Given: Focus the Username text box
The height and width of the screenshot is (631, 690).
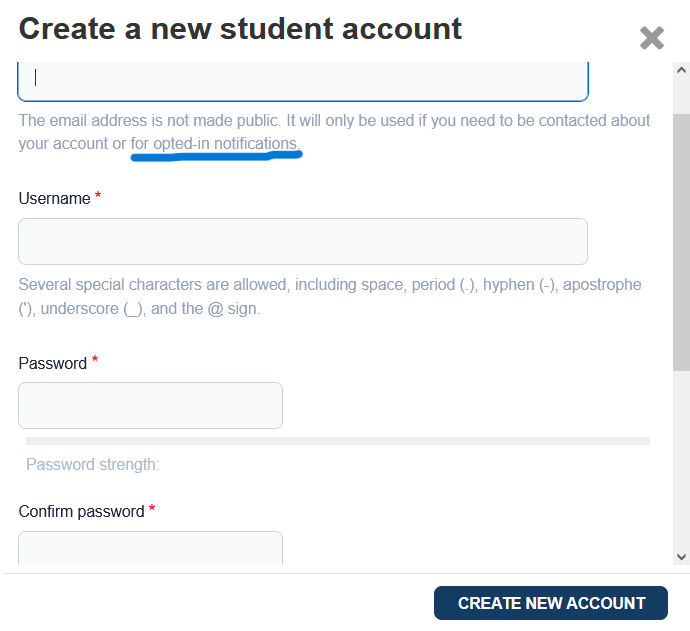Looking at the screenshot, I should pyautogui.click(x=302, y=241).
